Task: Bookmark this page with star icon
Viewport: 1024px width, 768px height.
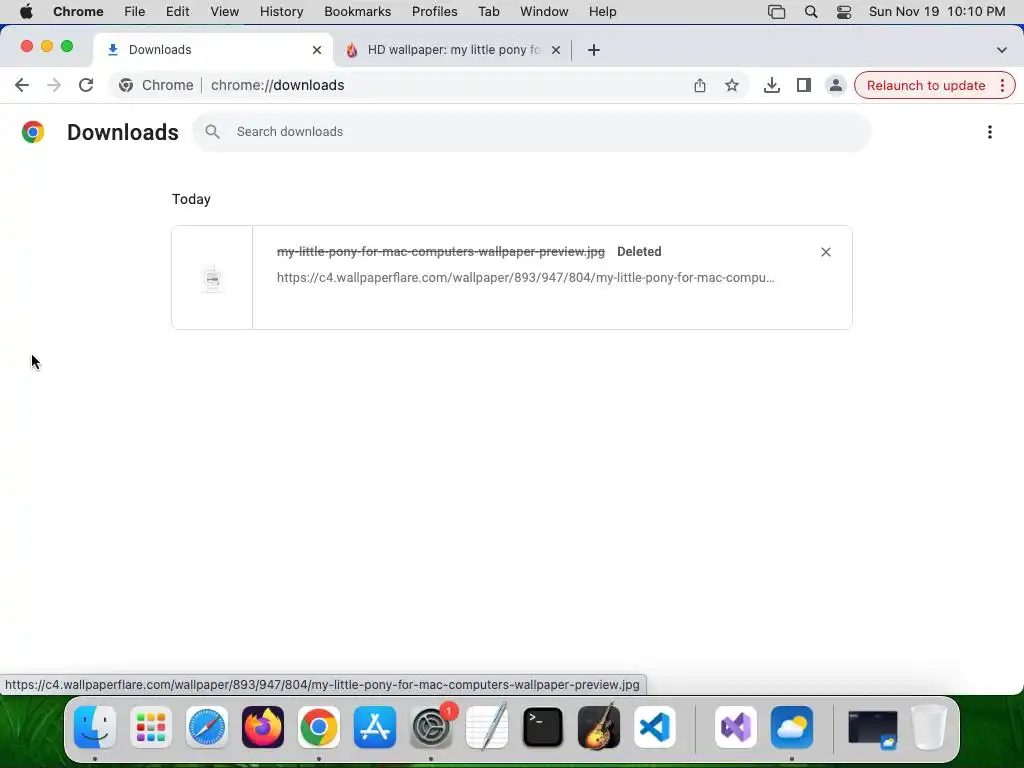Action: coord(731,86)
